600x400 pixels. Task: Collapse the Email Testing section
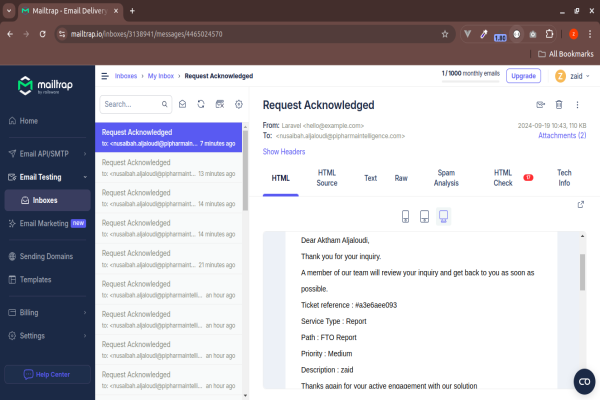(x=47, y=177)
